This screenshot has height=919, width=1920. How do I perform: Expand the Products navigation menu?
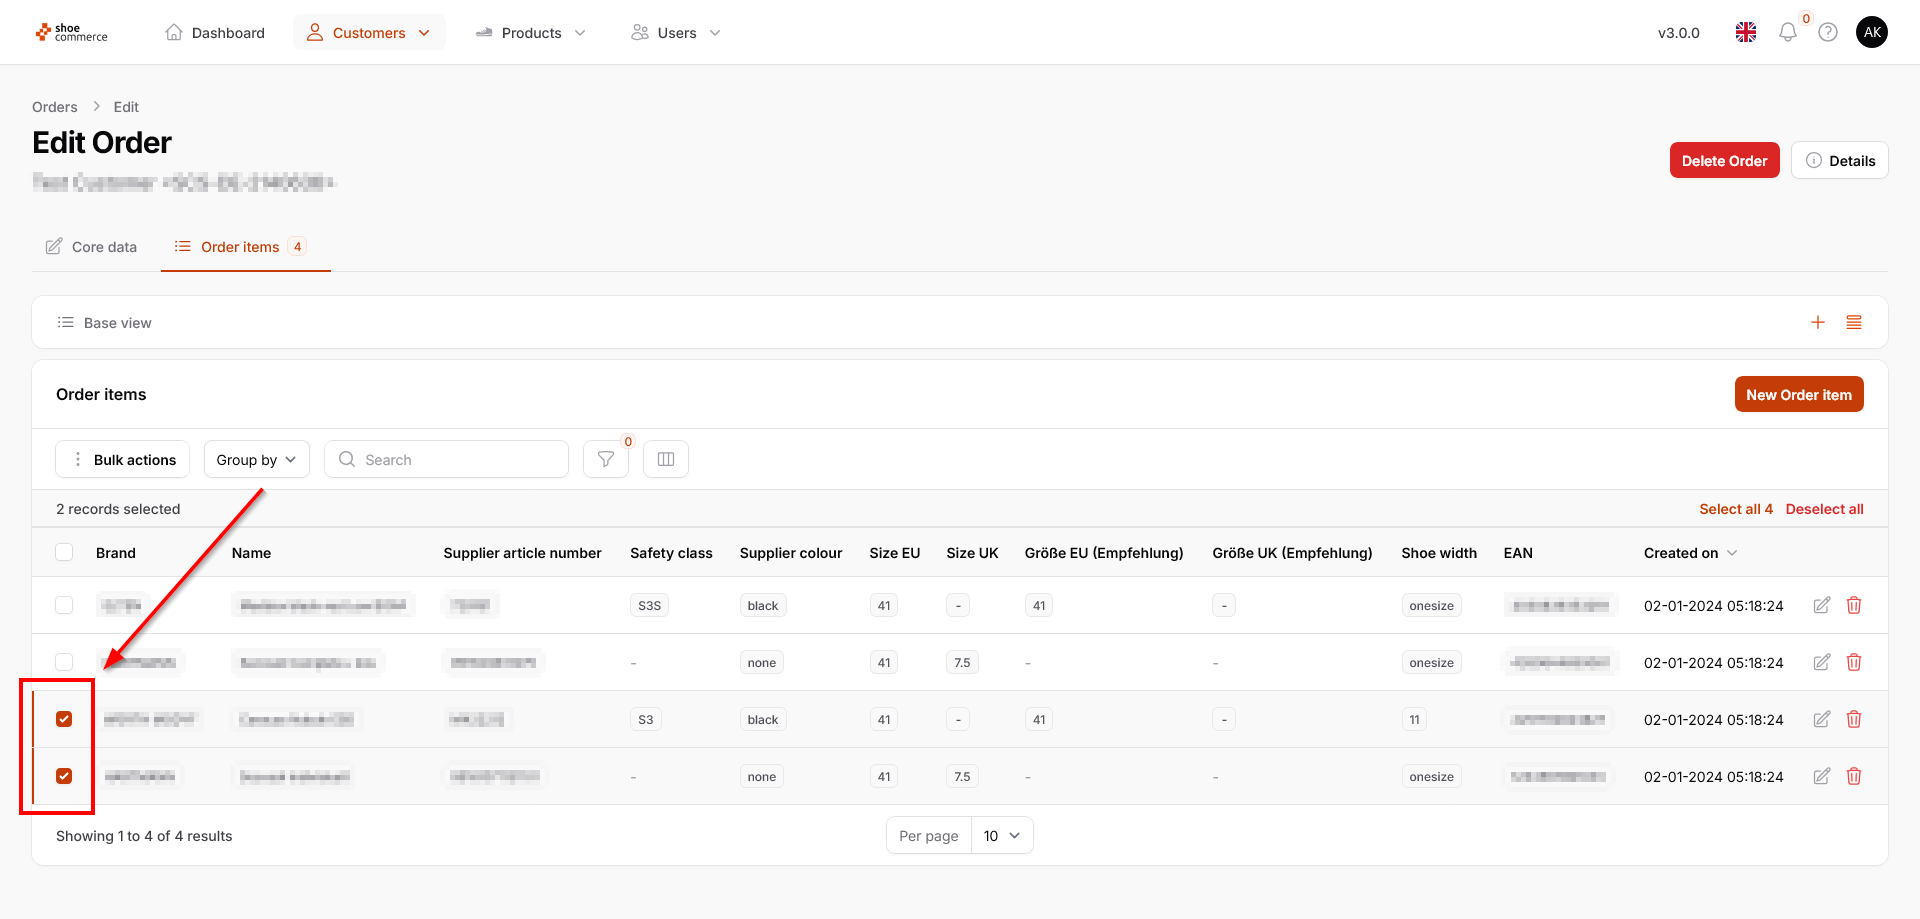point(531,33)
